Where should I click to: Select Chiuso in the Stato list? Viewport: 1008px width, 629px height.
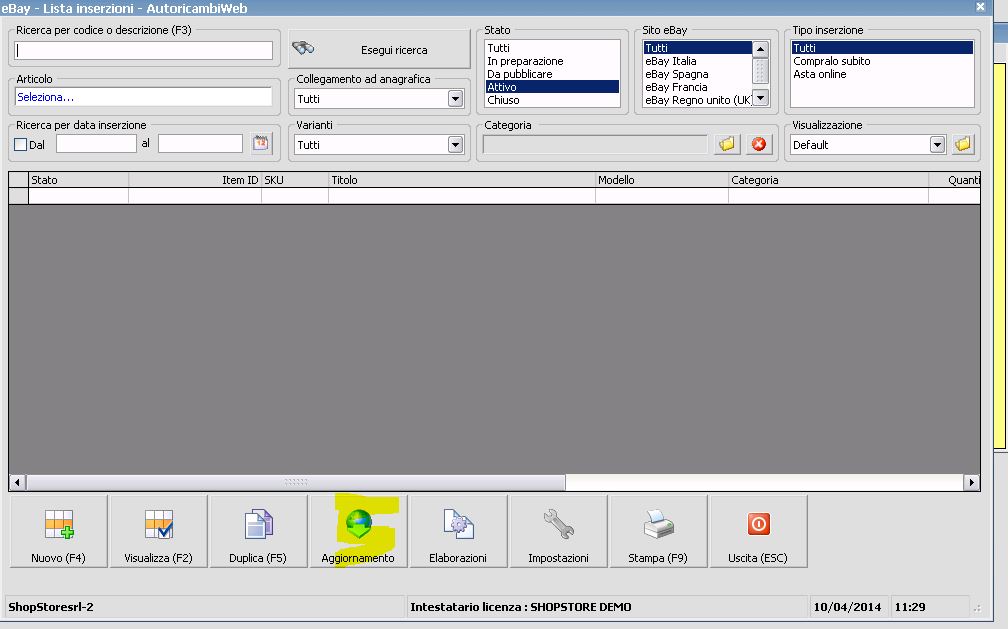552,100
